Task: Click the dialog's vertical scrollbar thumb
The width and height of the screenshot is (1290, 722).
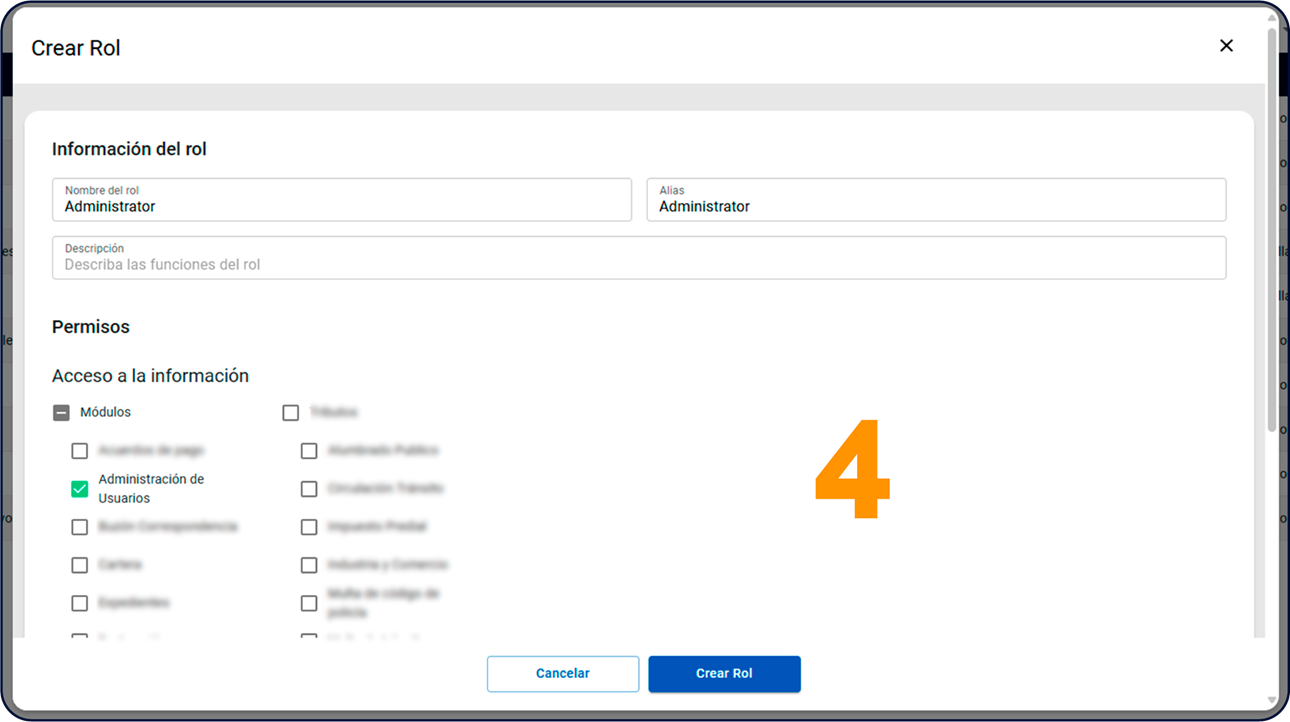Action: click(1272, 230)
